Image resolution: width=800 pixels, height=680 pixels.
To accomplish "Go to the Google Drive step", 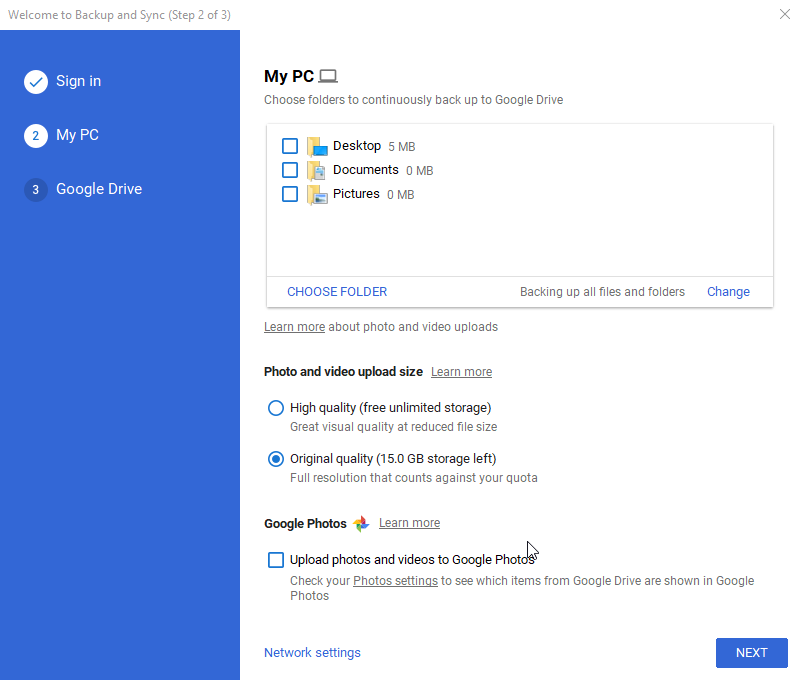I will point(99,189).
